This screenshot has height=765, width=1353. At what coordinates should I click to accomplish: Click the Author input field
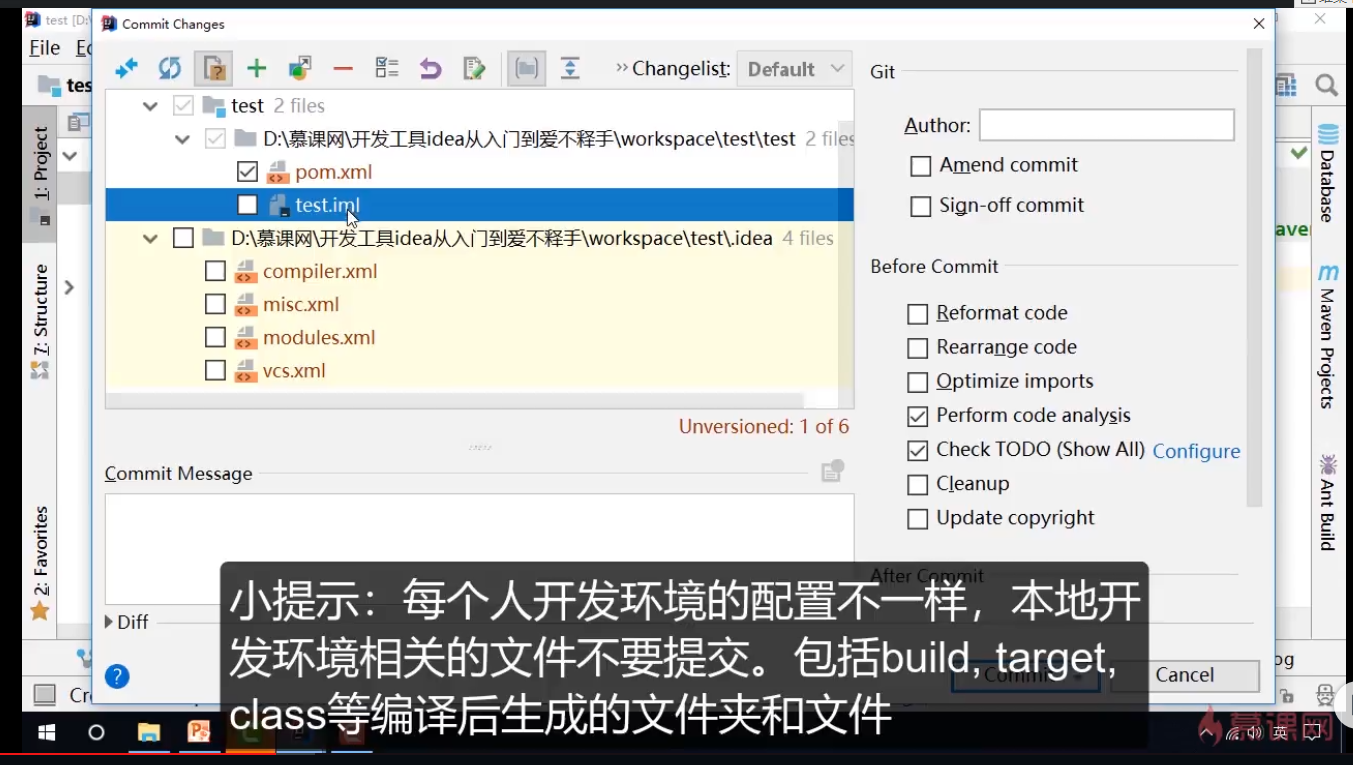click(x=1107, y=125)
